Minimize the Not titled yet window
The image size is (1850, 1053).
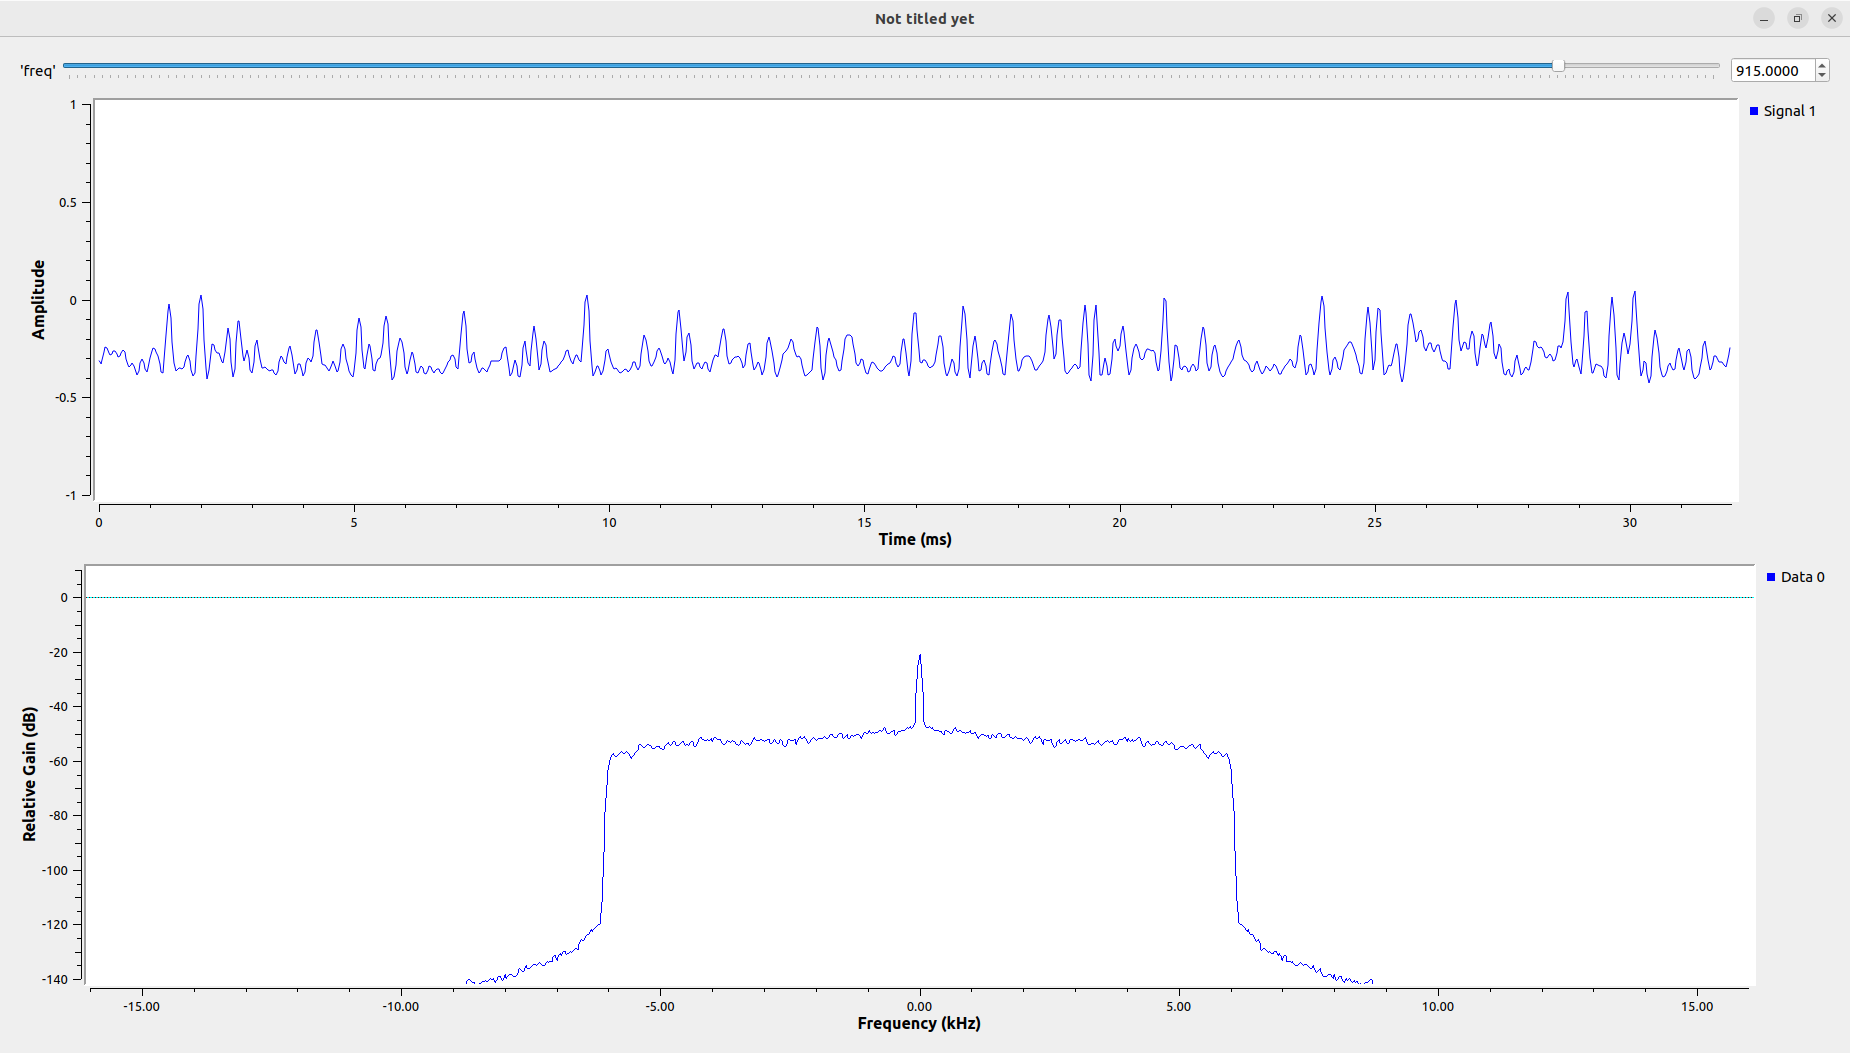tap(1764, 18)
